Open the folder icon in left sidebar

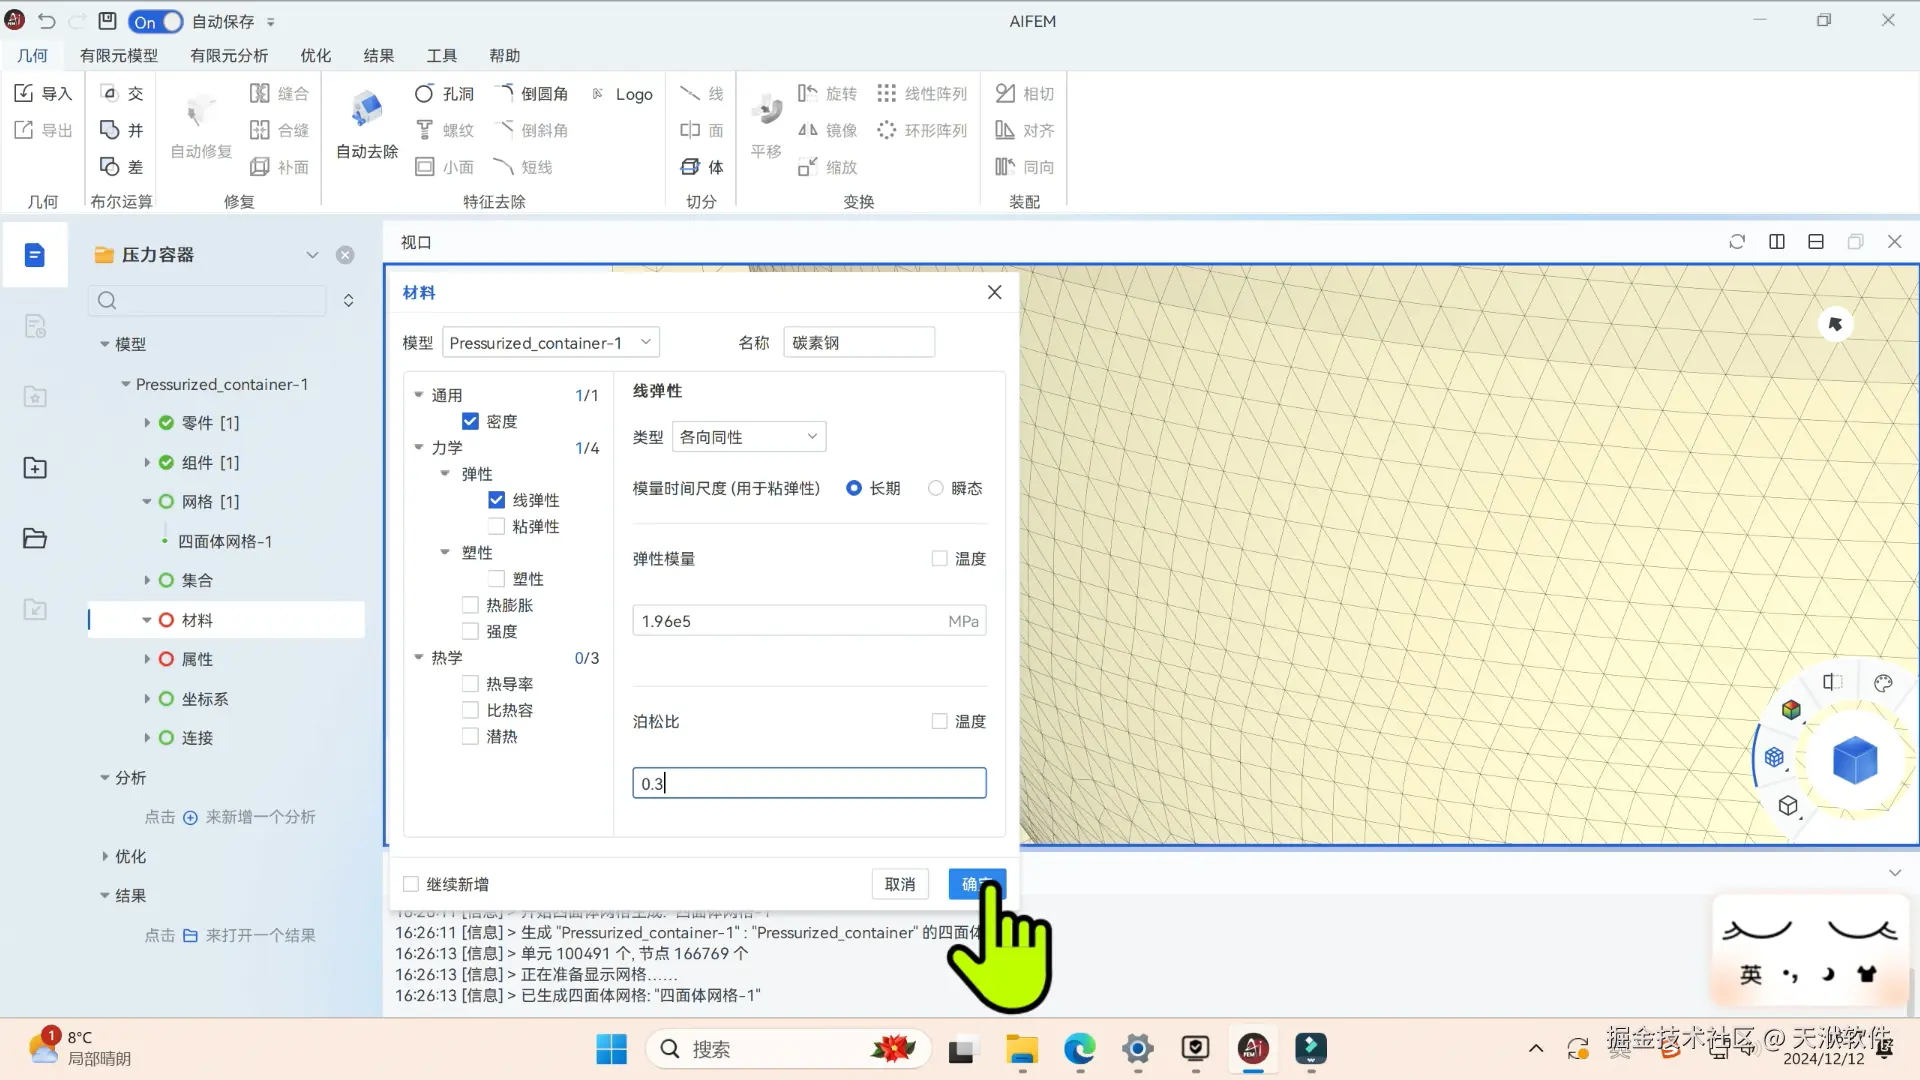click(x=35, y=538)
